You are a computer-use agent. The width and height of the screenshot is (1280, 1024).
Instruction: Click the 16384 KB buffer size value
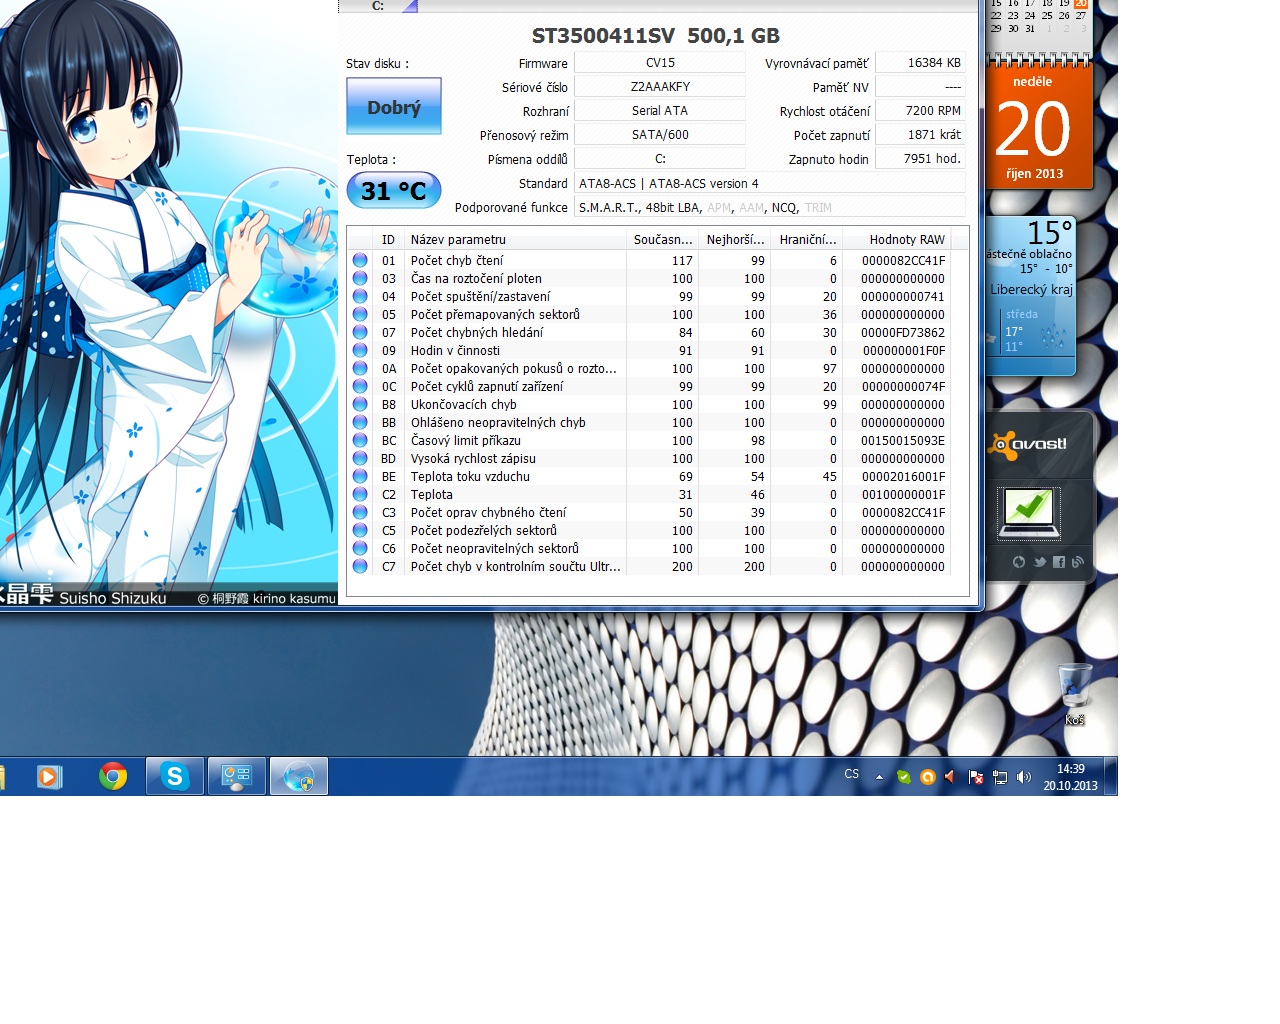920,62
